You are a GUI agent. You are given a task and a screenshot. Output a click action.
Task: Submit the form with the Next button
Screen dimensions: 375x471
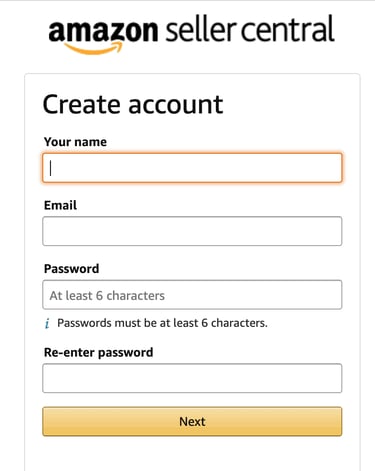[192, 421]
